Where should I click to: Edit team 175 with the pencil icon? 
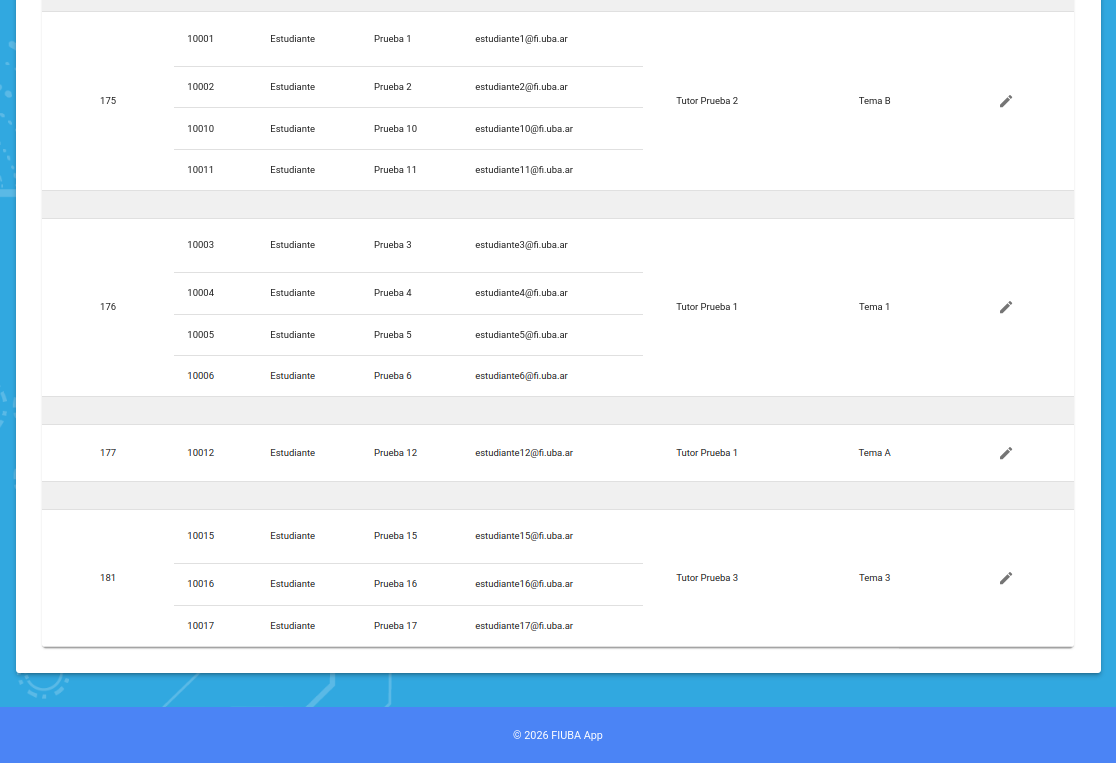coord(1006,101)
